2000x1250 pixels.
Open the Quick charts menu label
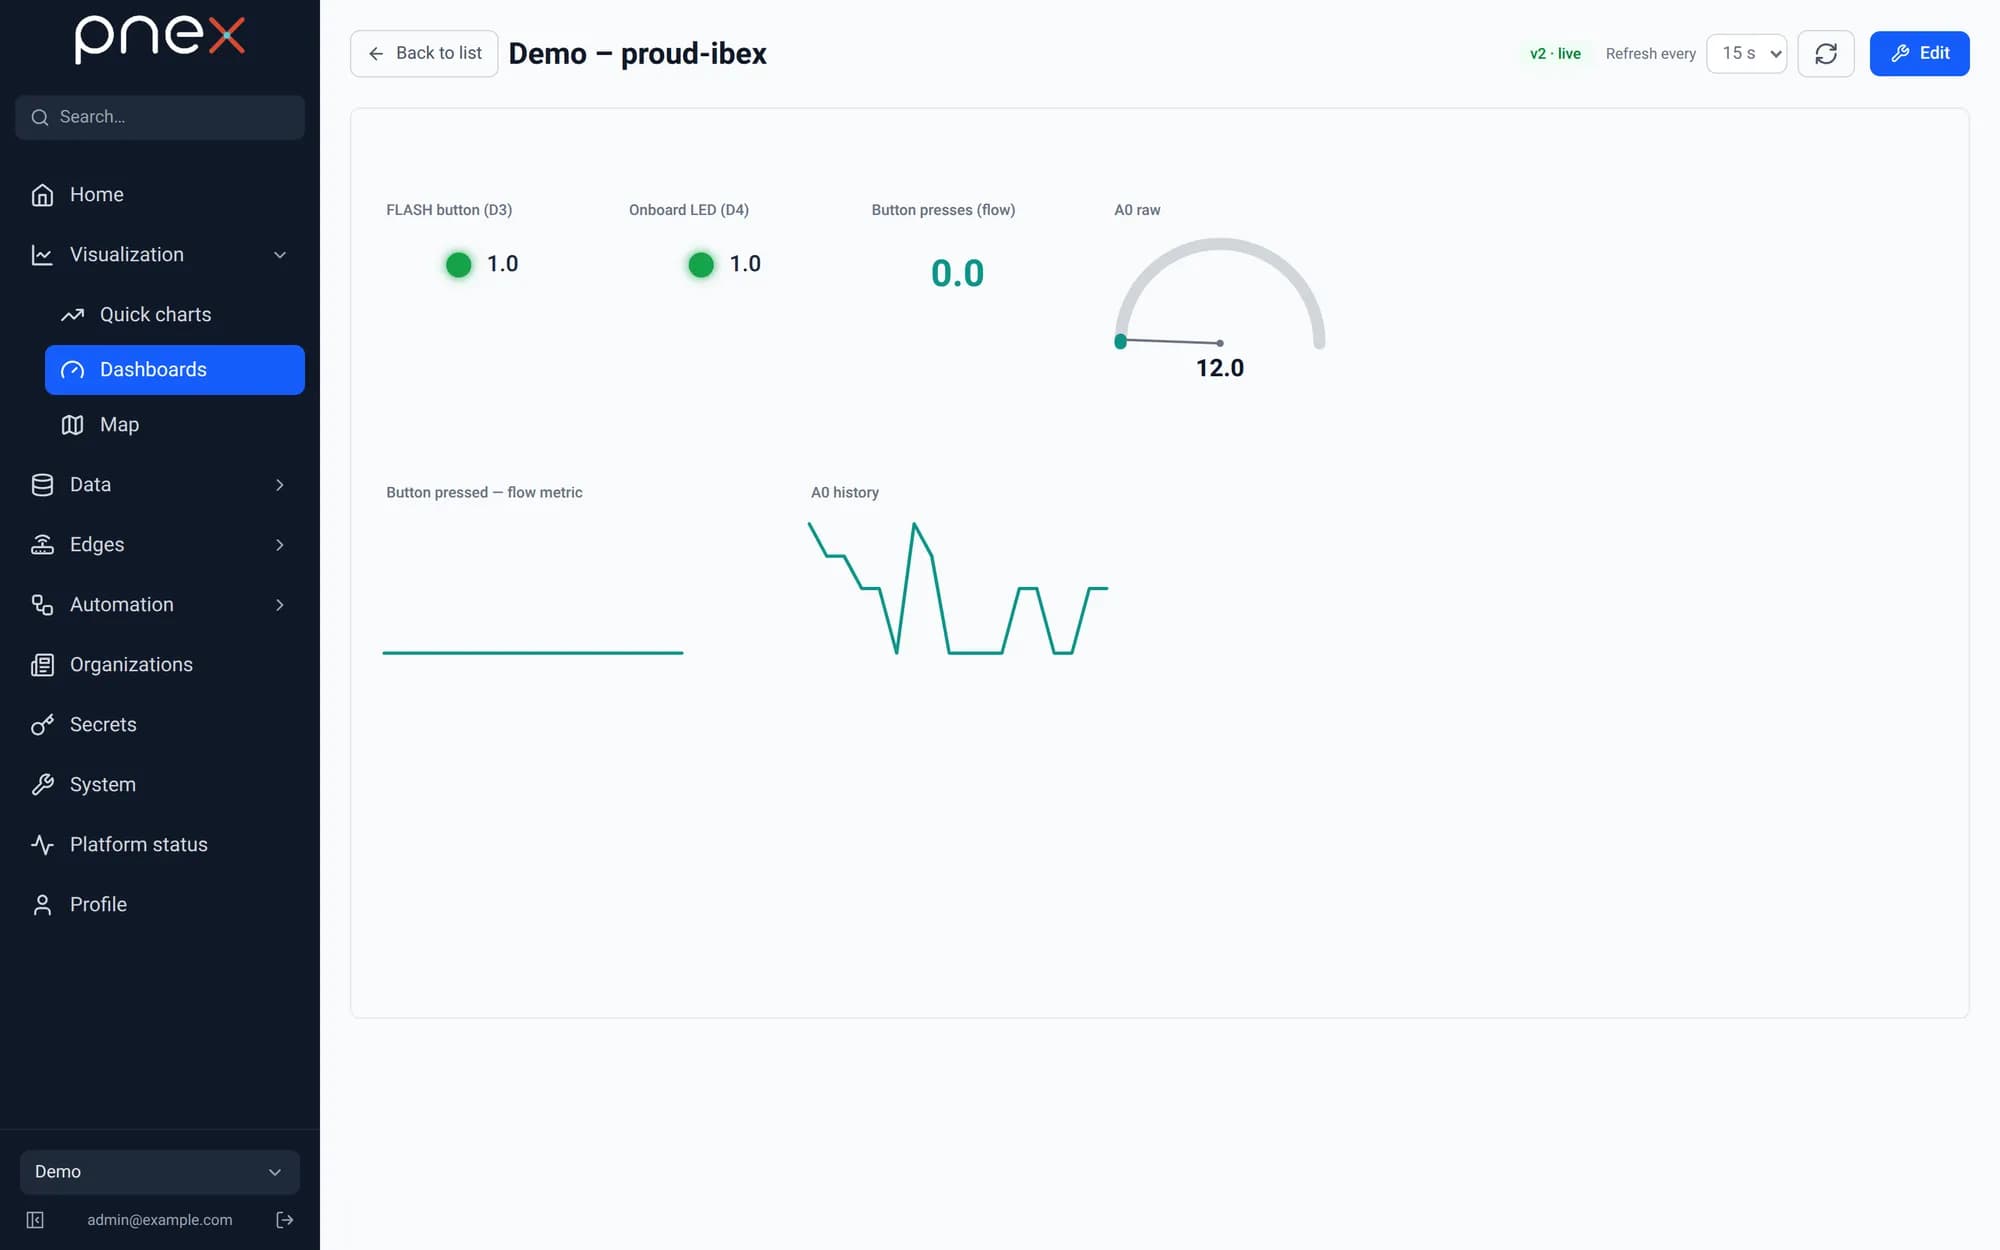(155, 315)
